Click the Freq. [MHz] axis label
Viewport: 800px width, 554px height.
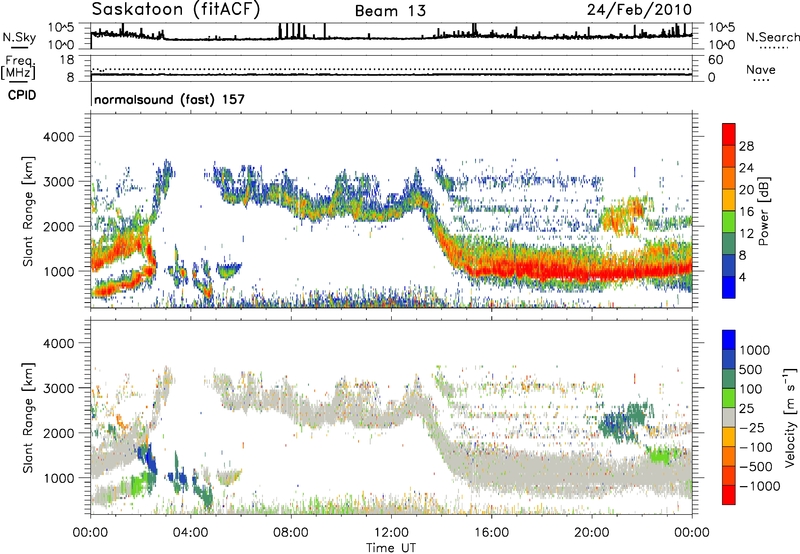coord(18,69)
